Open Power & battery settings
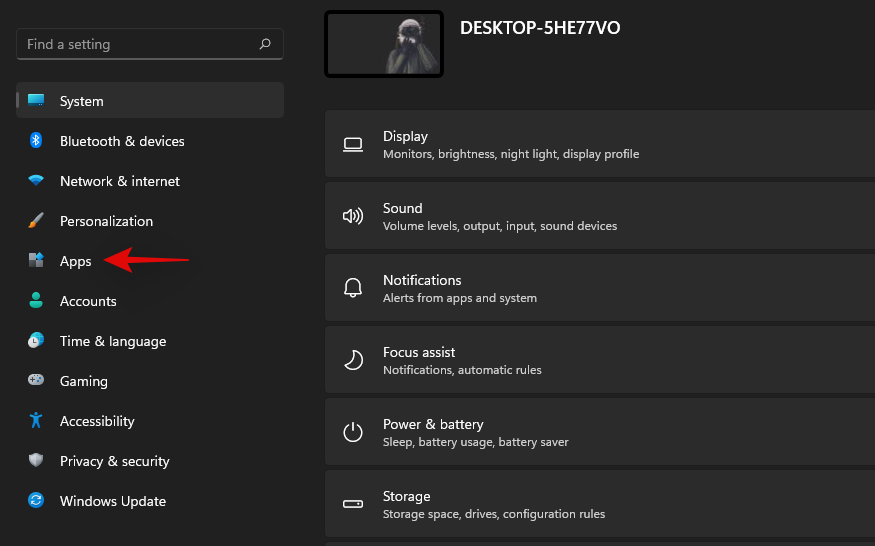 (x=600, y=433)
